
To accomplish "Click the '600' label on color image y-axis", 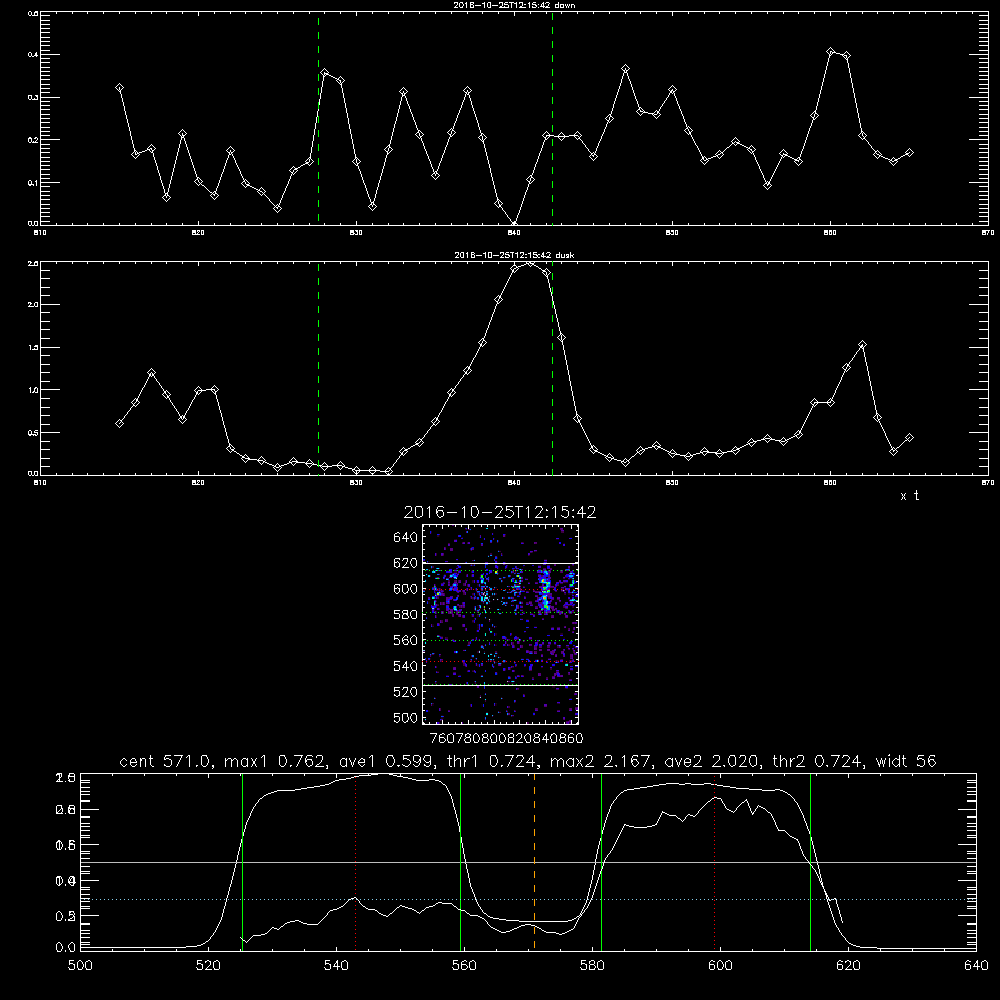I will tap(406, 589).
